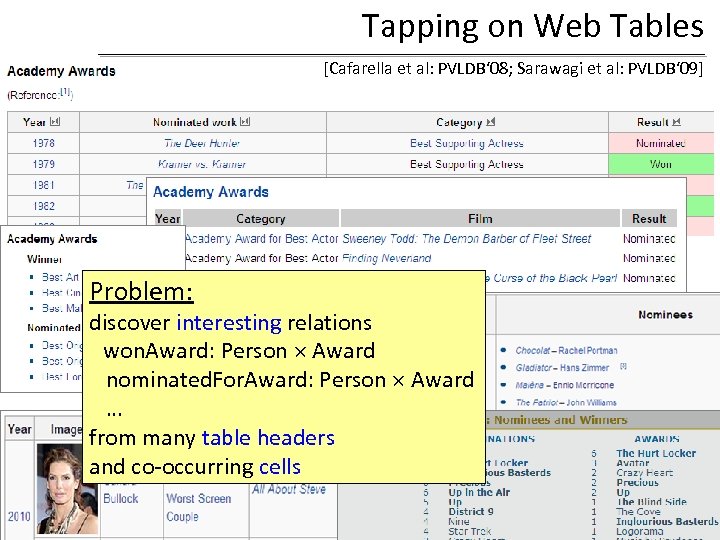This screenshot has height=540, width=720.
Task: Open Crazy Heart in Awards list
Action: (x=644, y=472)
